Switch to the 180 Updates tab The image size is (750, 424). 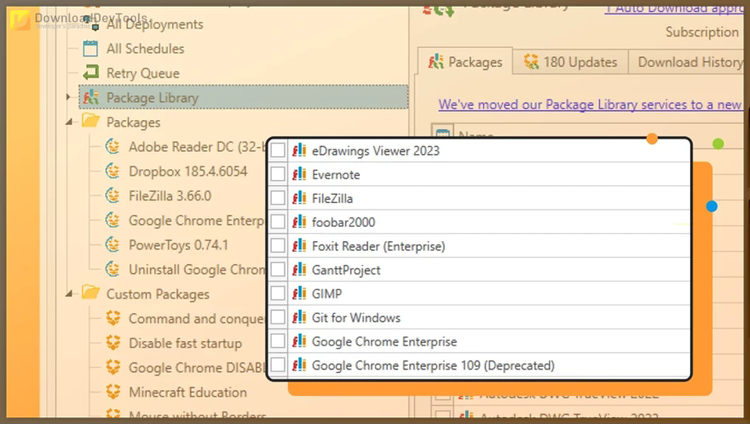[x=570, y=62]
